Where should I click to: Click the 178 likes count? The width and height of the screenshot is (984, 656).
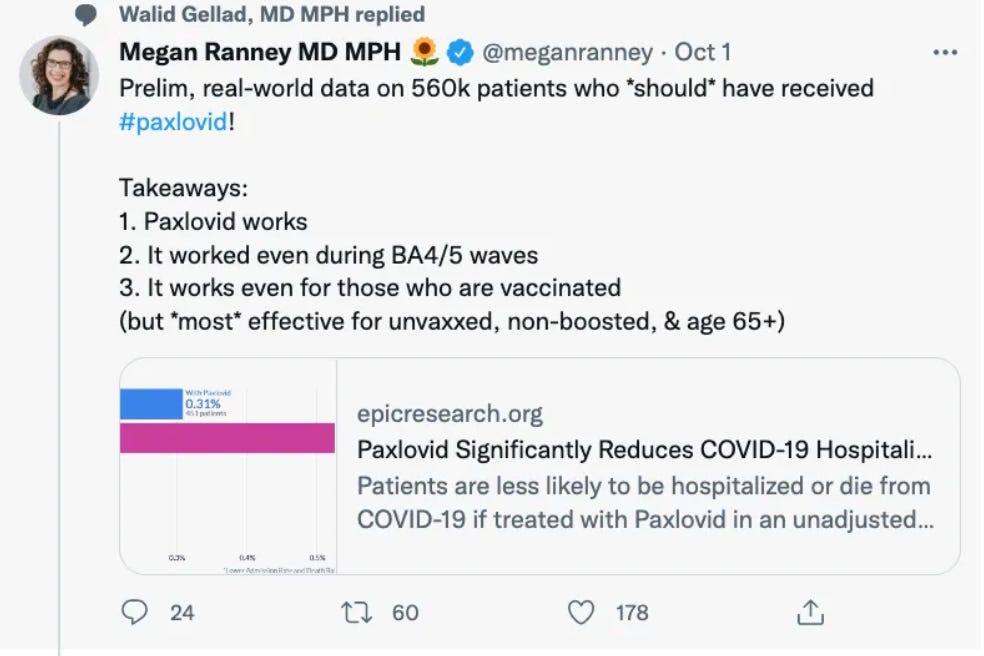pos(632,612)
